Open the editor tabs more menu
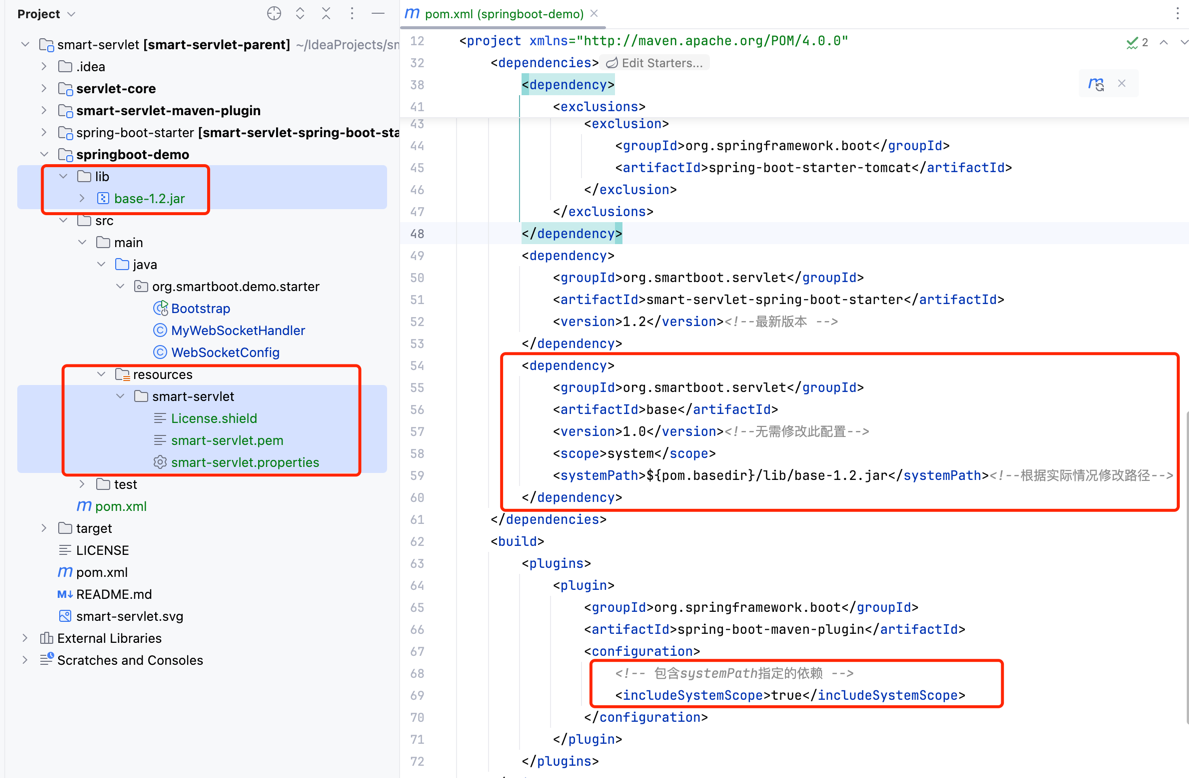This screenshot has height=778, width=1189. click(x=1177, y=14)
